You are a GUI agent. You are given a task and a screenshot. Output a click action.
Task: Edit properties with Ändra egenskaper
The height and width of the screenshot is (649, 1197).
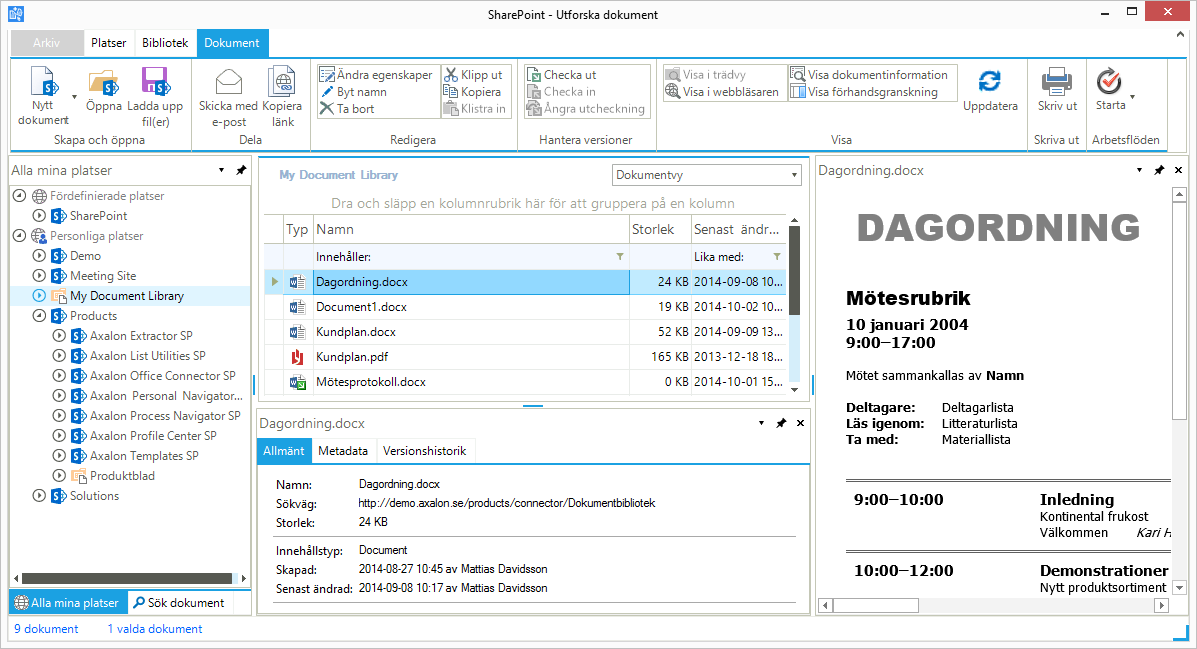pos(376,75)
